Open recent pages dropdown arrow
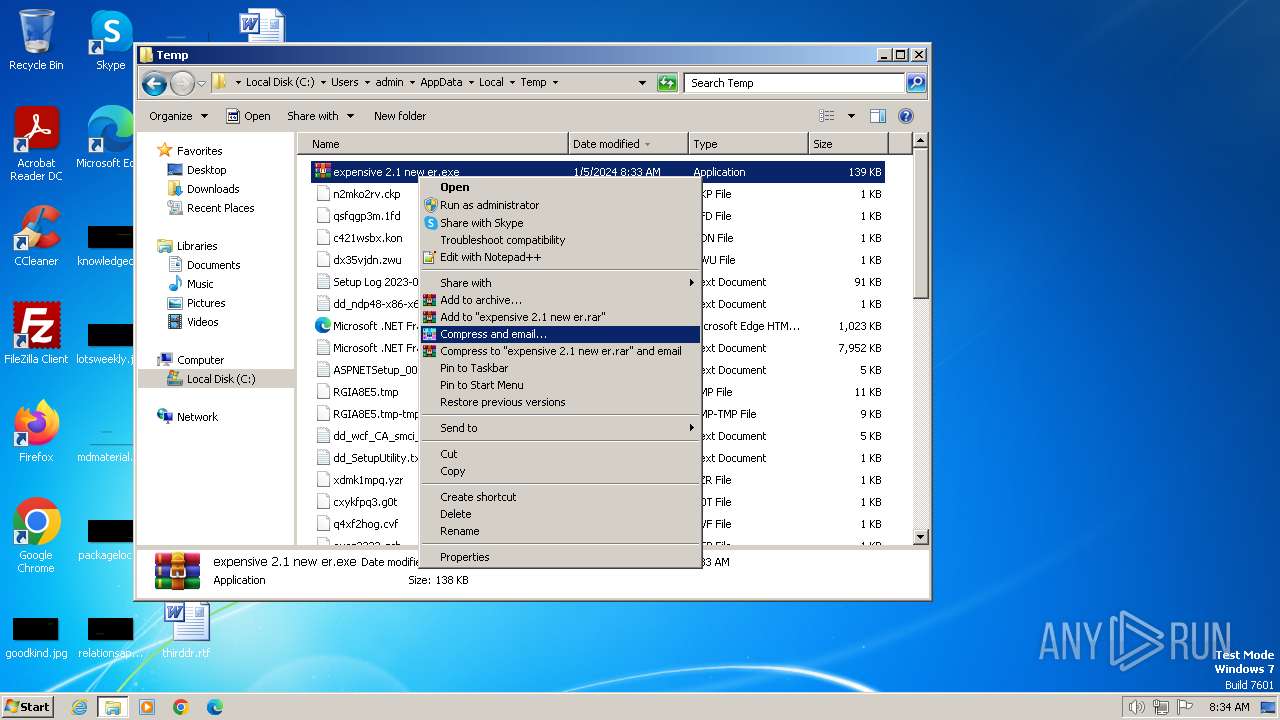The width and height of the screenshot is (1280, 720). [x=201, y=83]
